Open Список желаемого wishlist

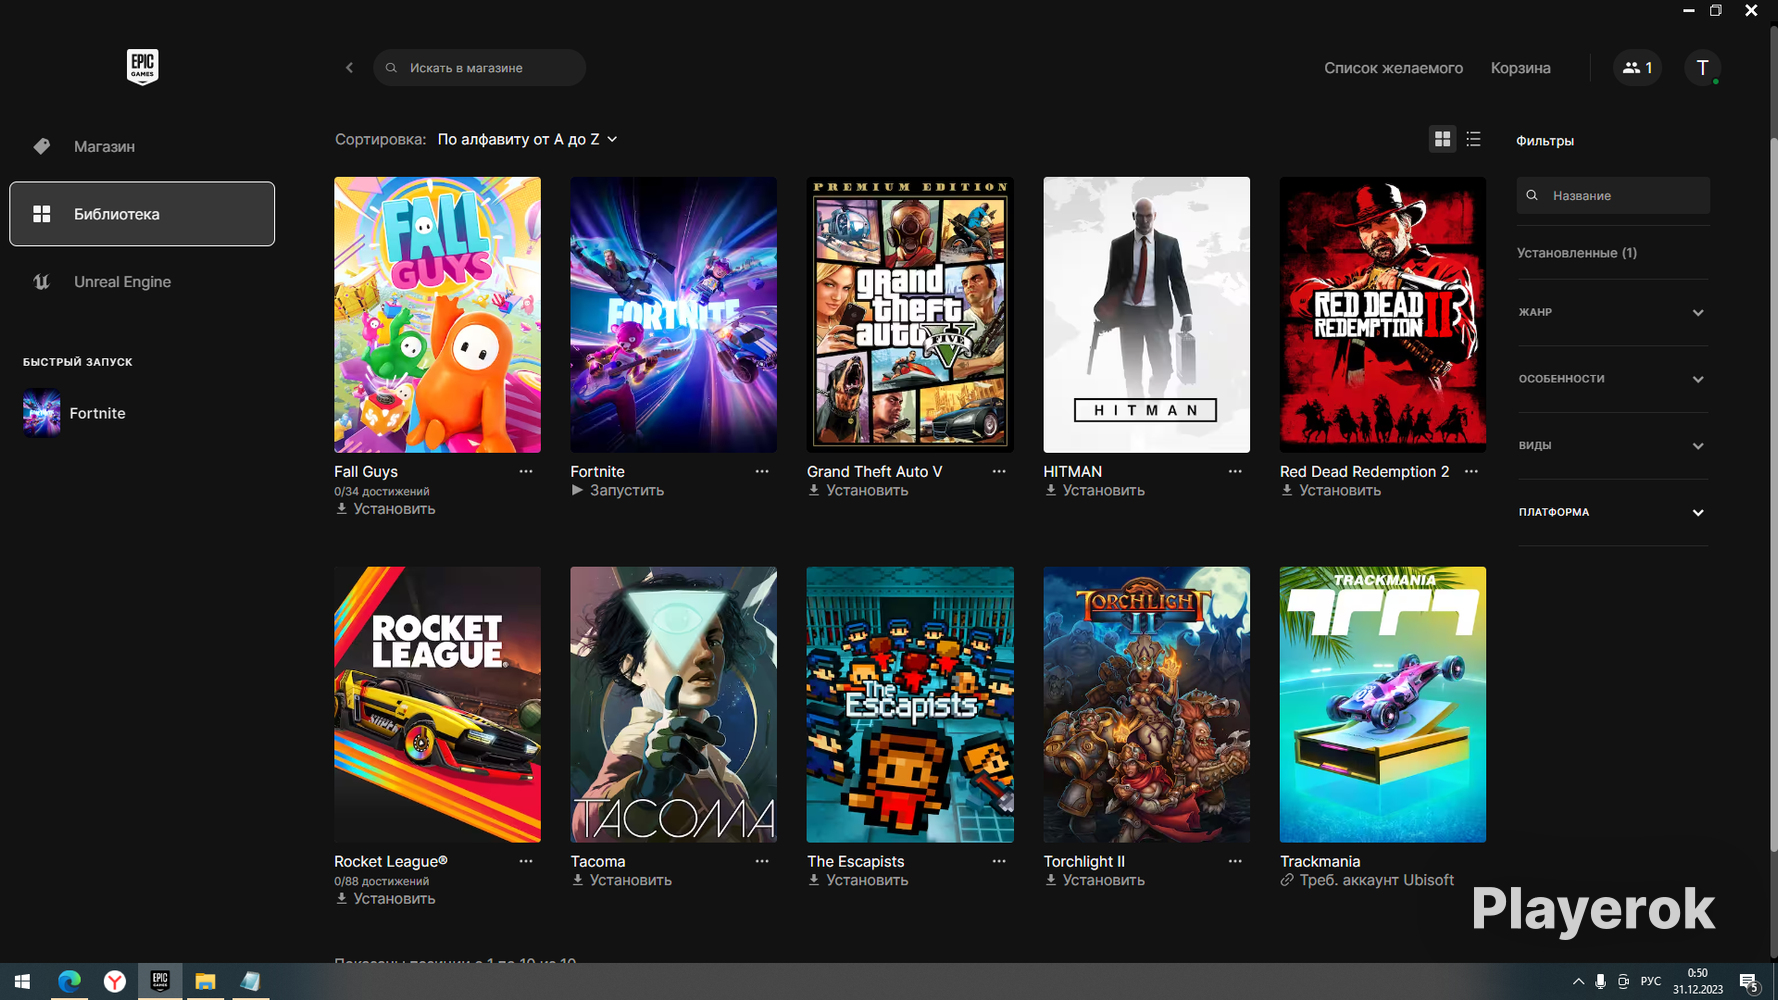1393,68
